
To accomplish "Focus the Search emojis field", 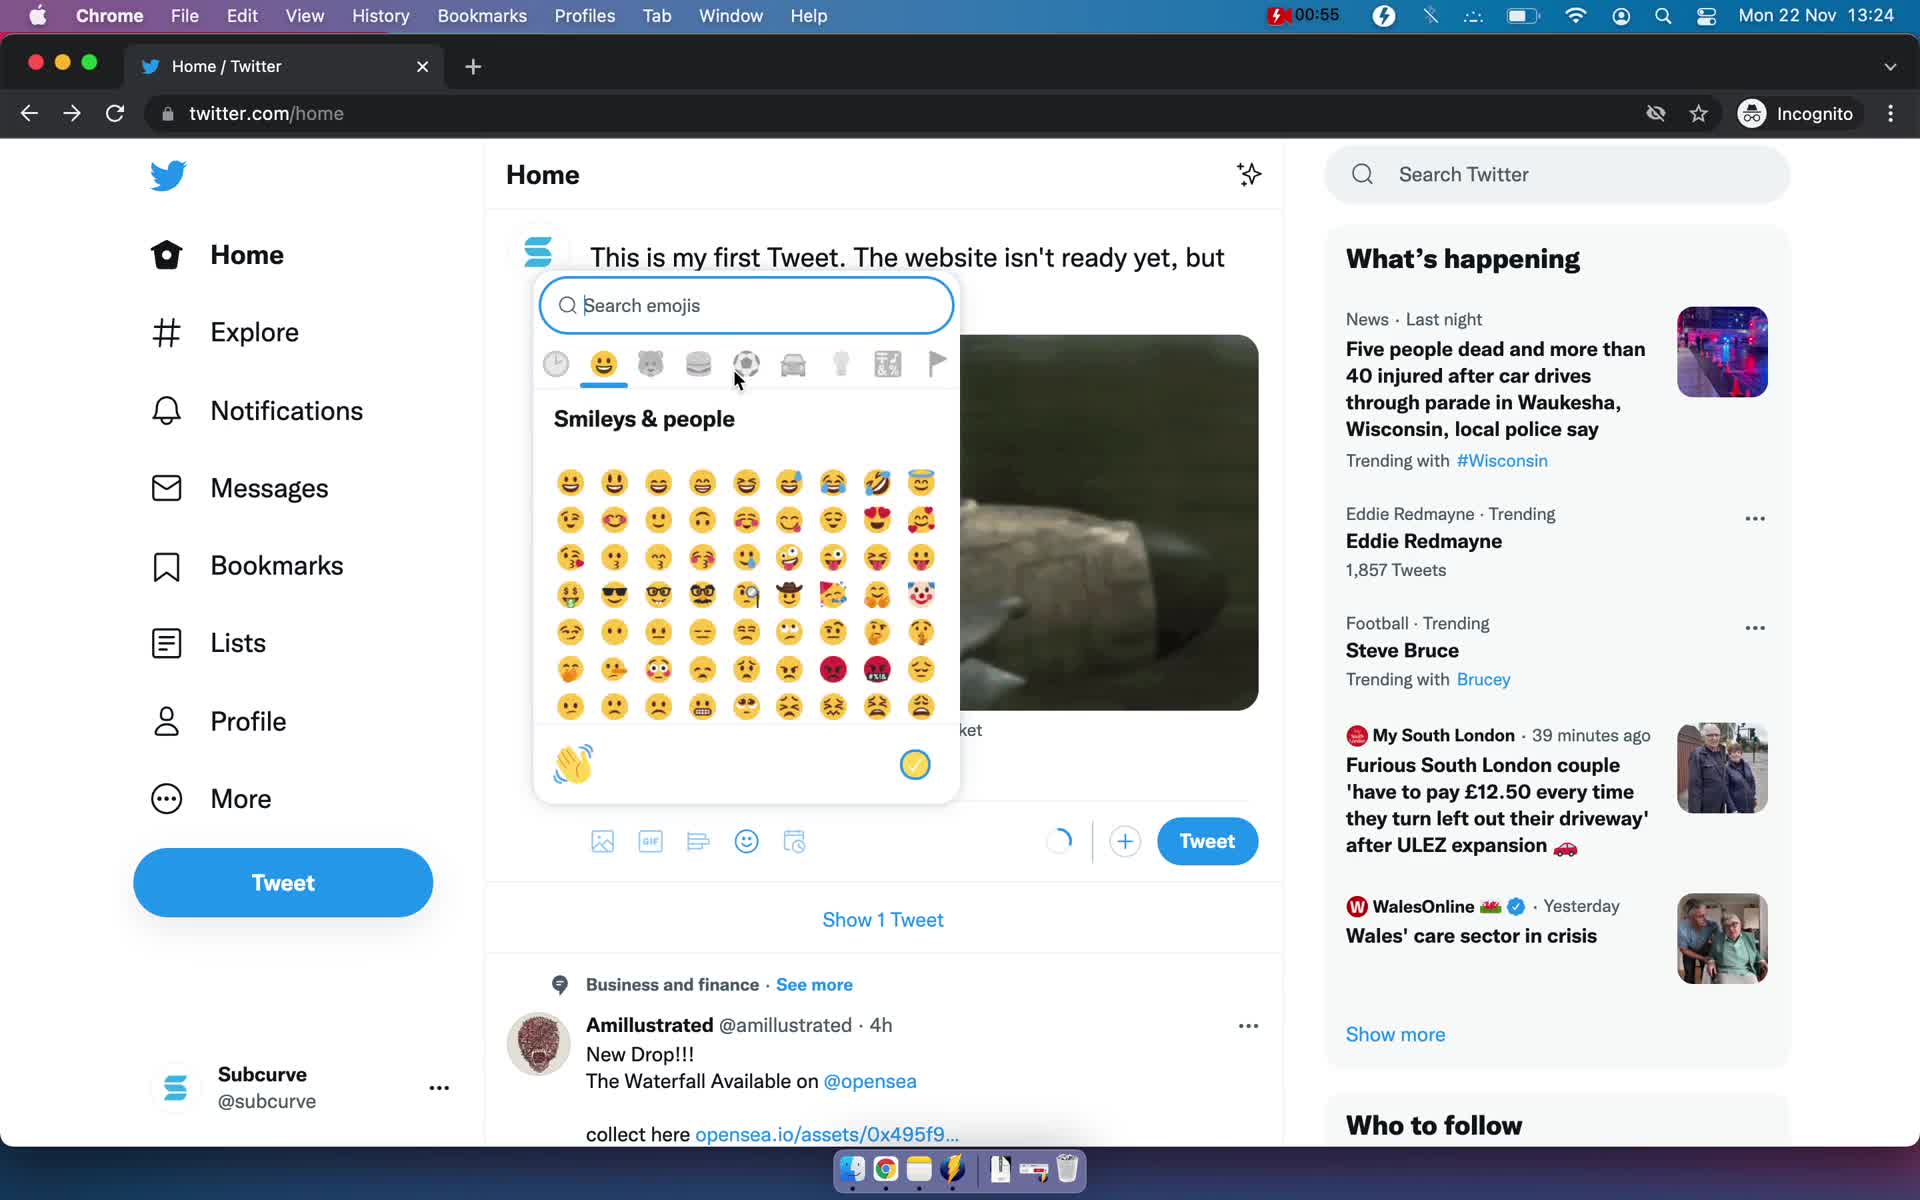I will point(746,305).
